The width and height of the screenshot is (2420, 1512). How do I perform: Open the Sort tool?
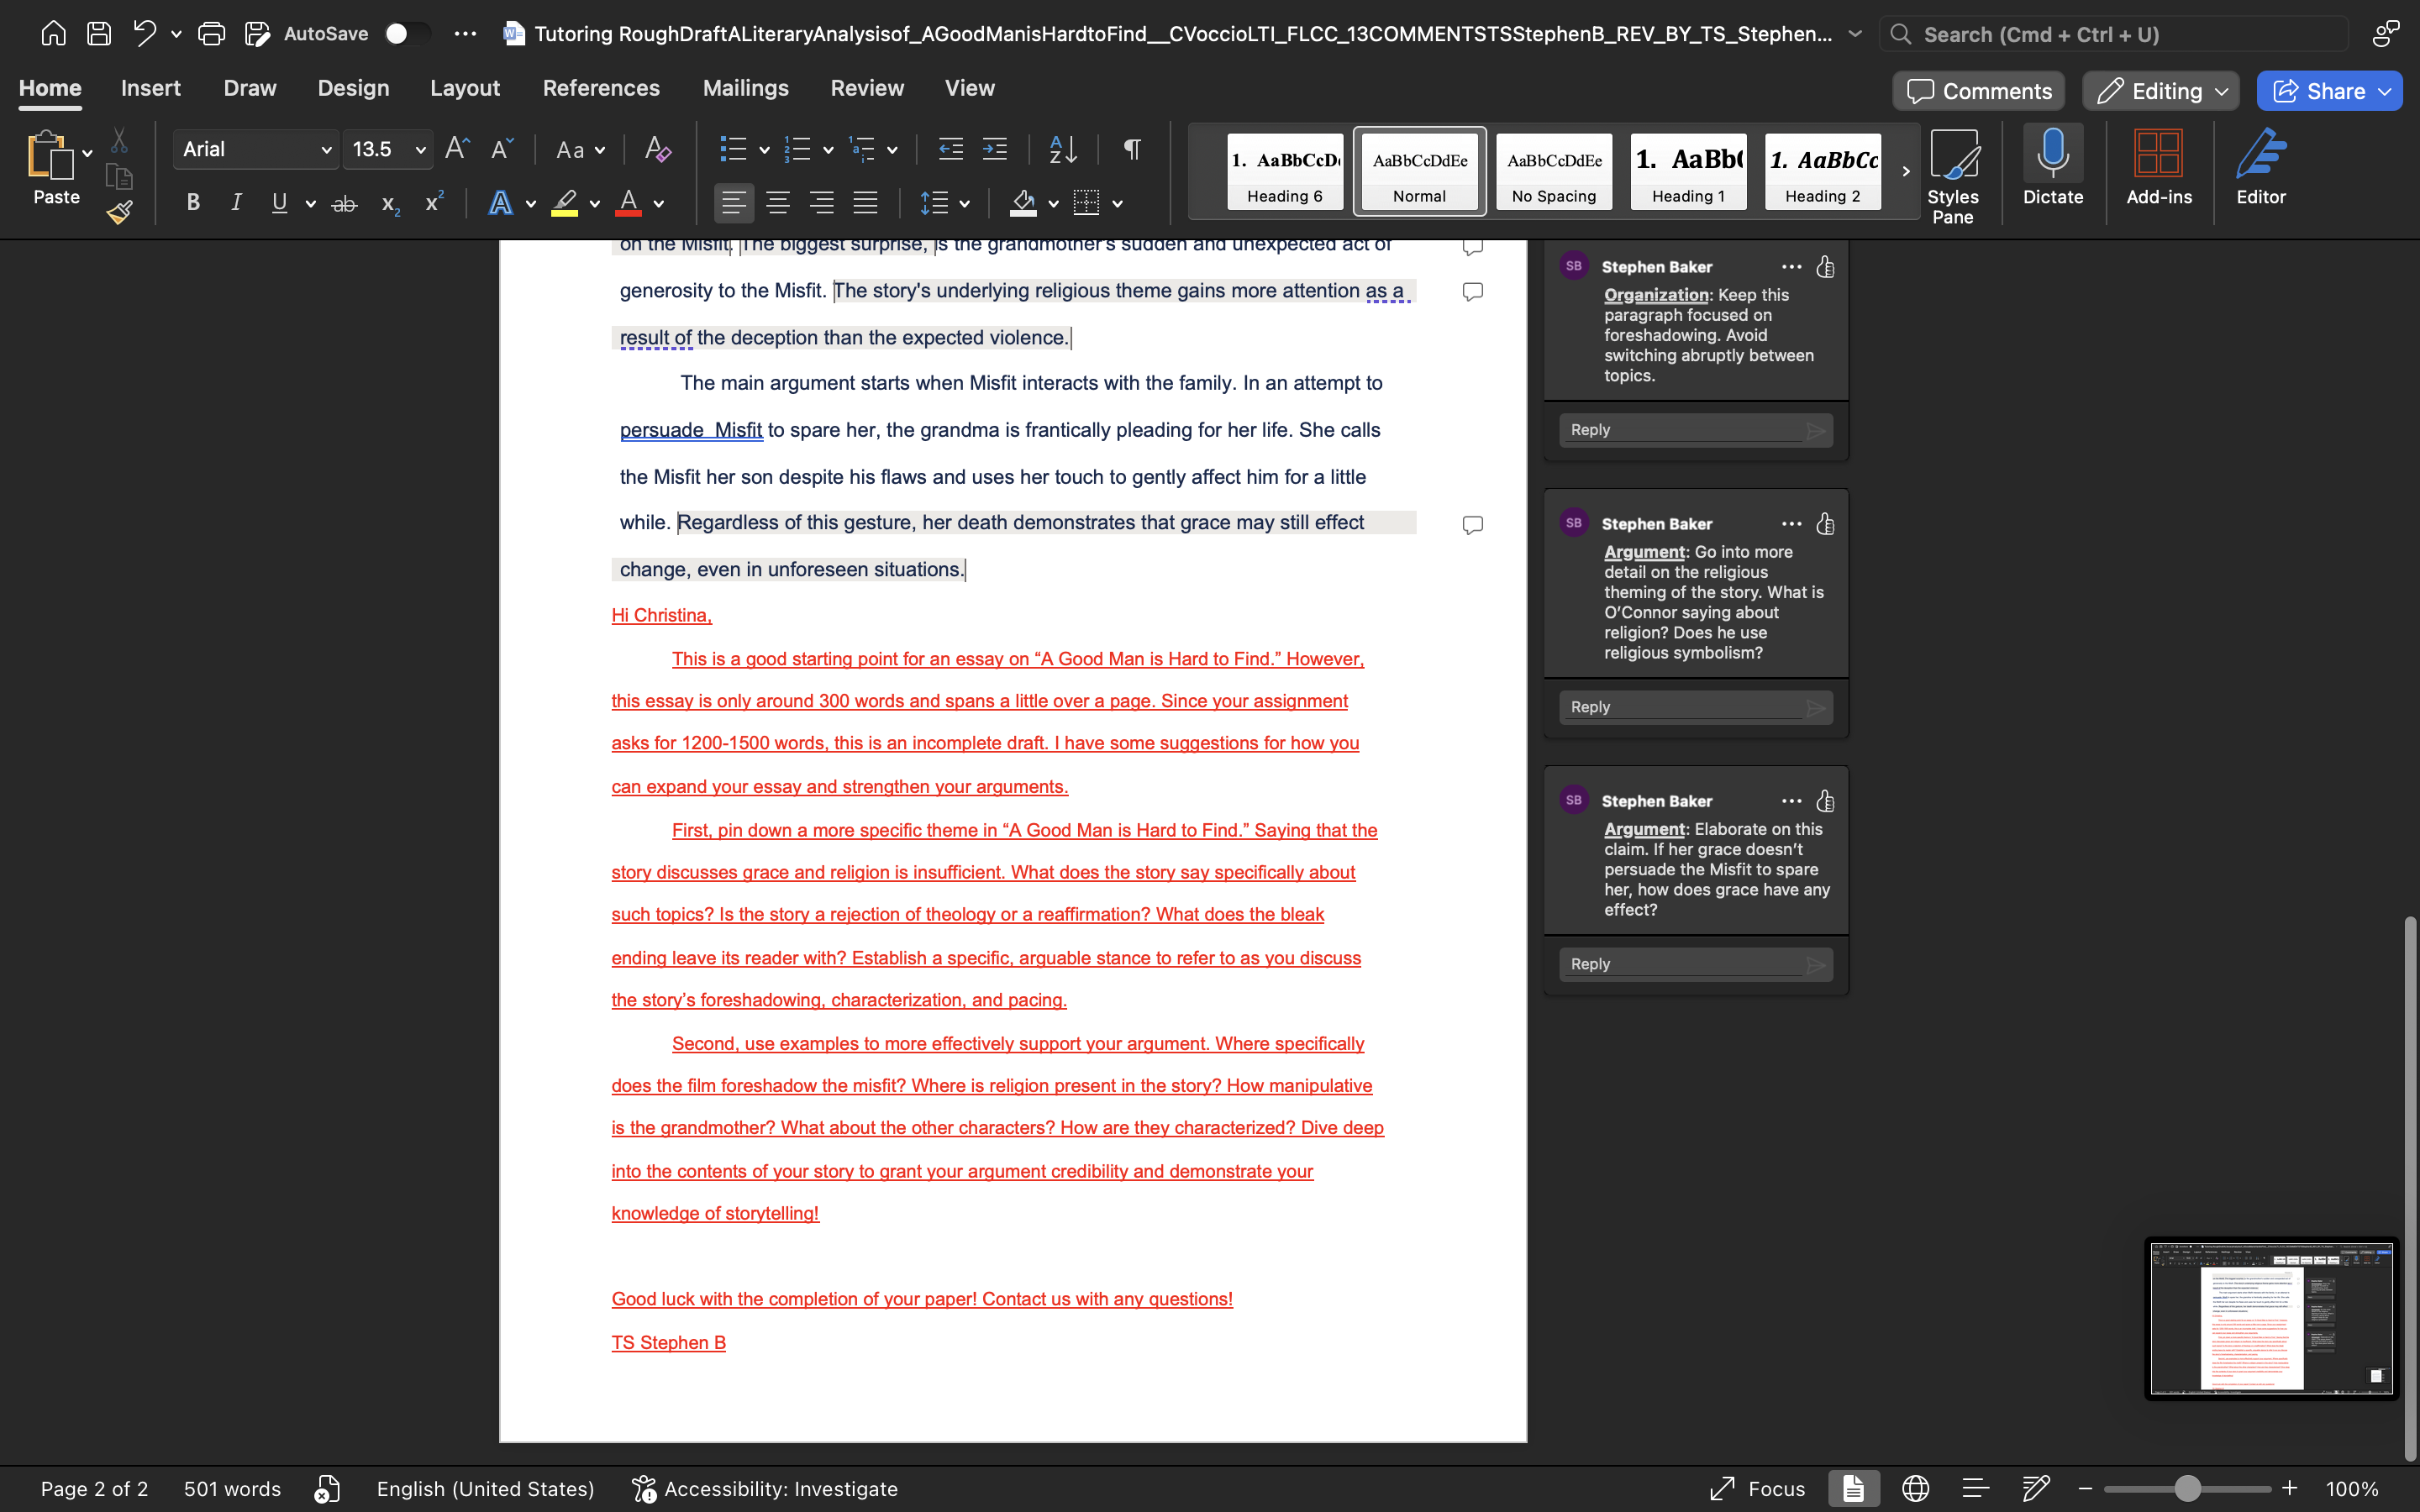tap(1061, 149)
